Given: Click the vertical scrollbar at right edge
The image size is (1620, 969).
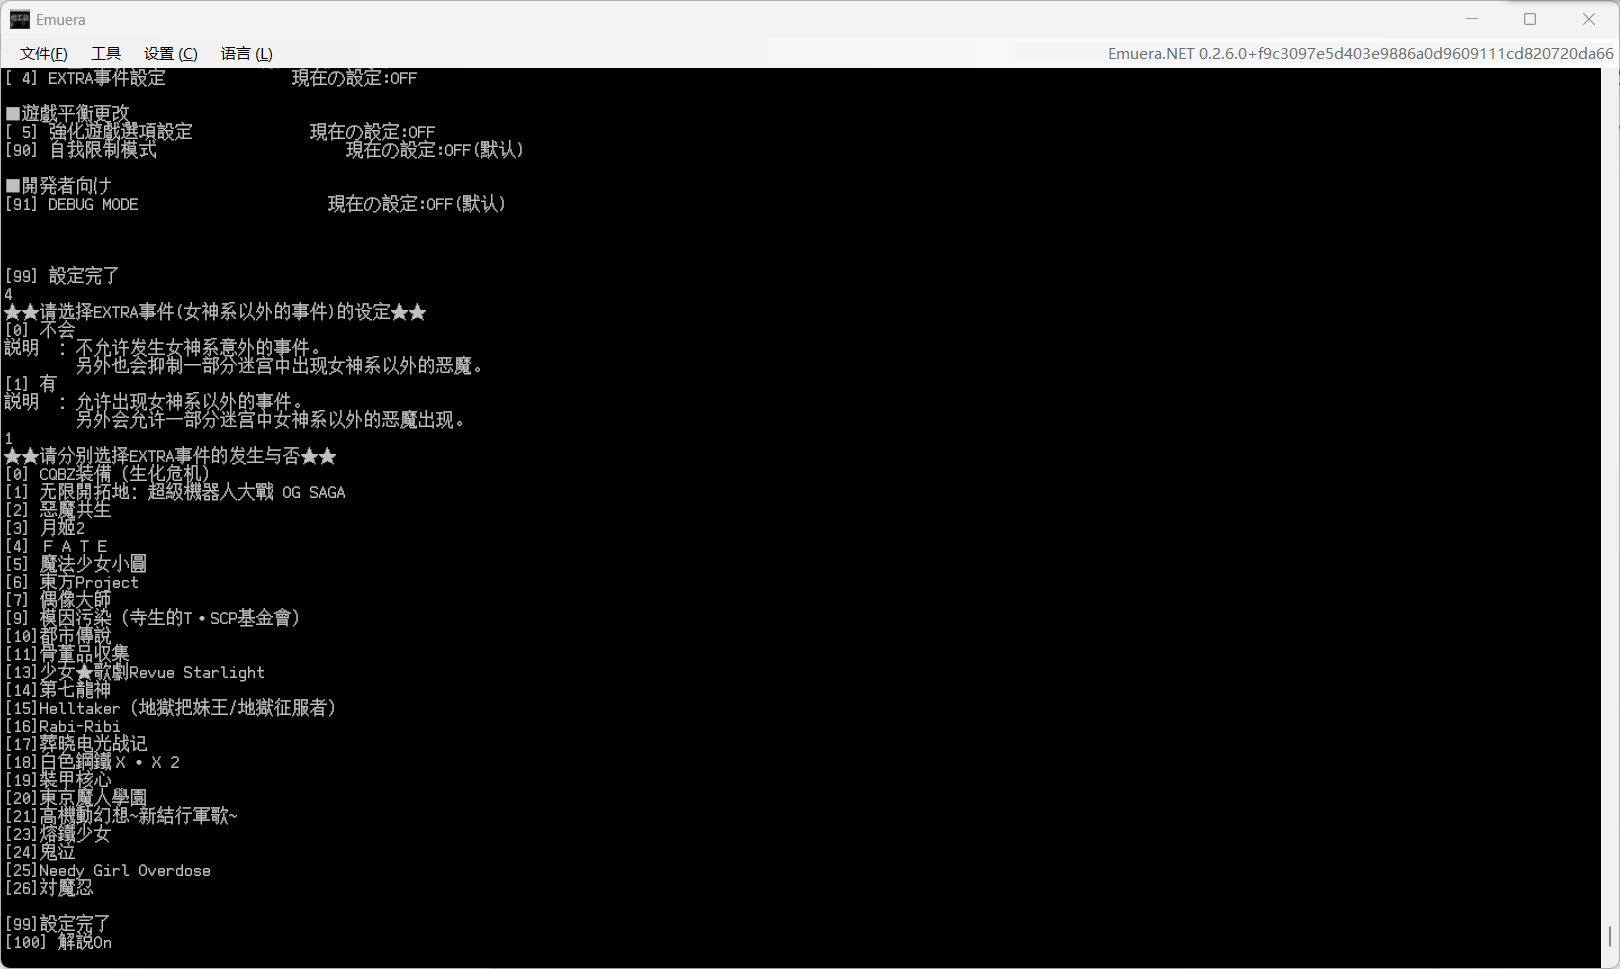Looking at the screenshot, I should (1610, 937).
